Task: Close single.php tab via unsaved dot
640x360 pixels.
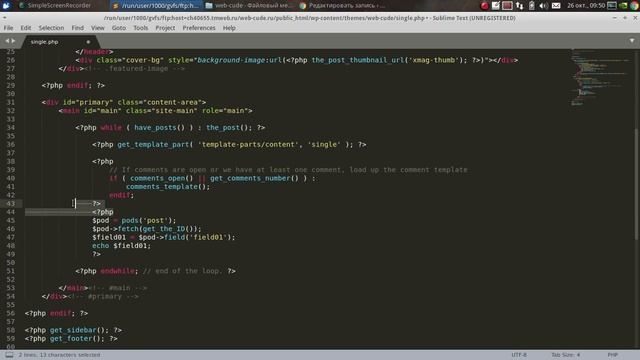Action: pyautogui.click(x=88, y=42)
